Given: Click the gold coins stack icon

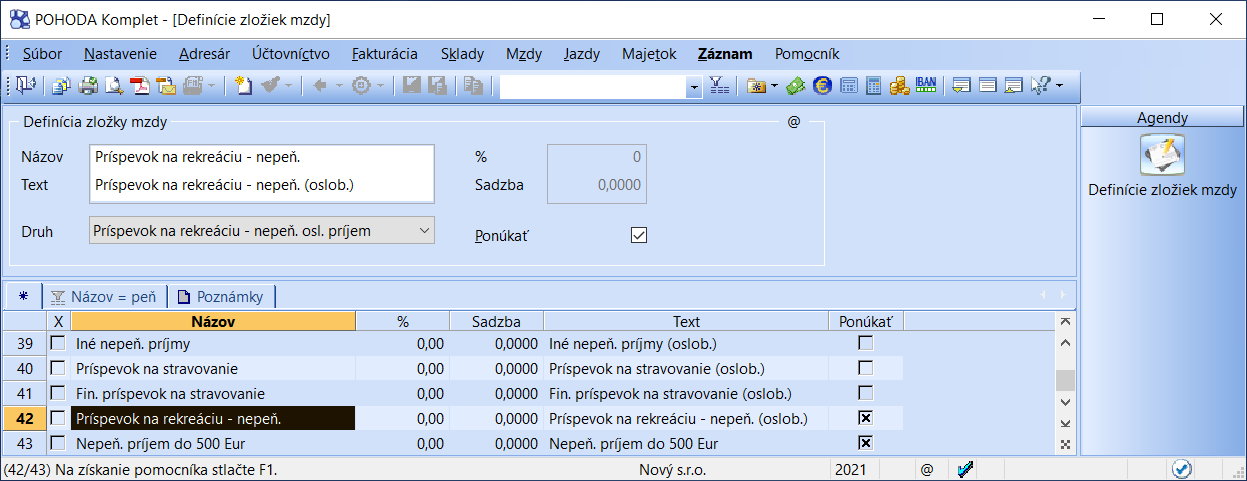Looking at the screenshot, I should pos(899,86).
